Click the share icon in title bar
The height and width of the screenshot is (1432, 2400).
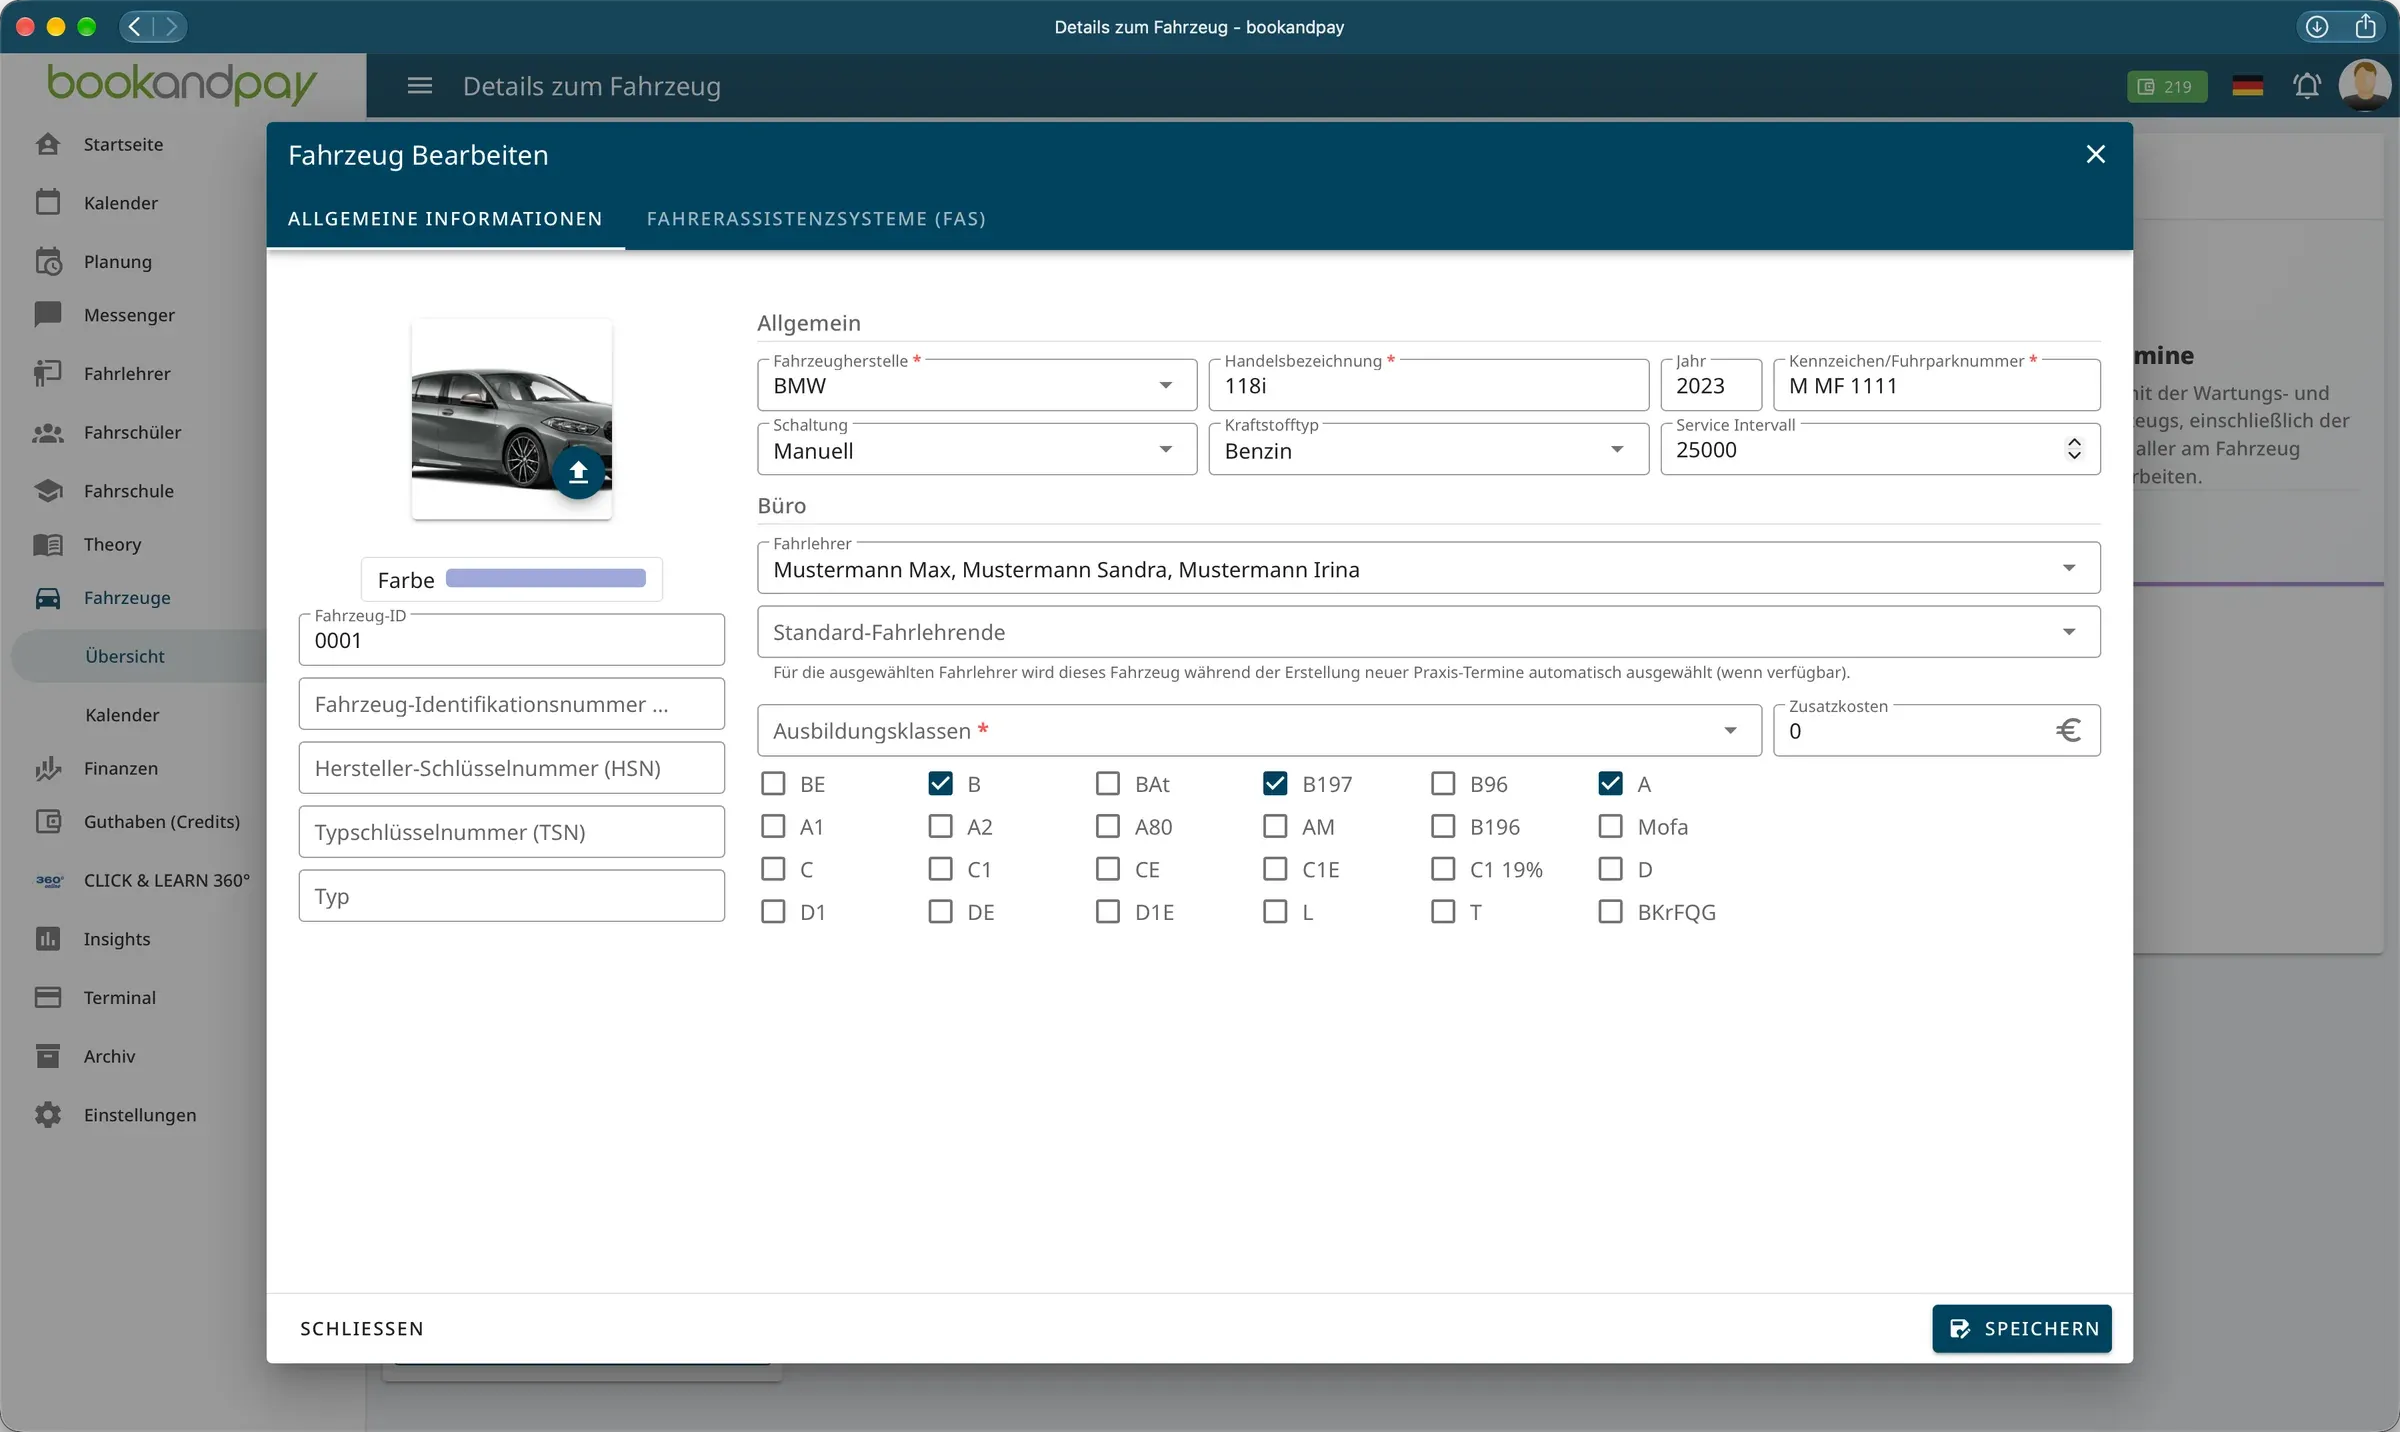click(2365, 26)
